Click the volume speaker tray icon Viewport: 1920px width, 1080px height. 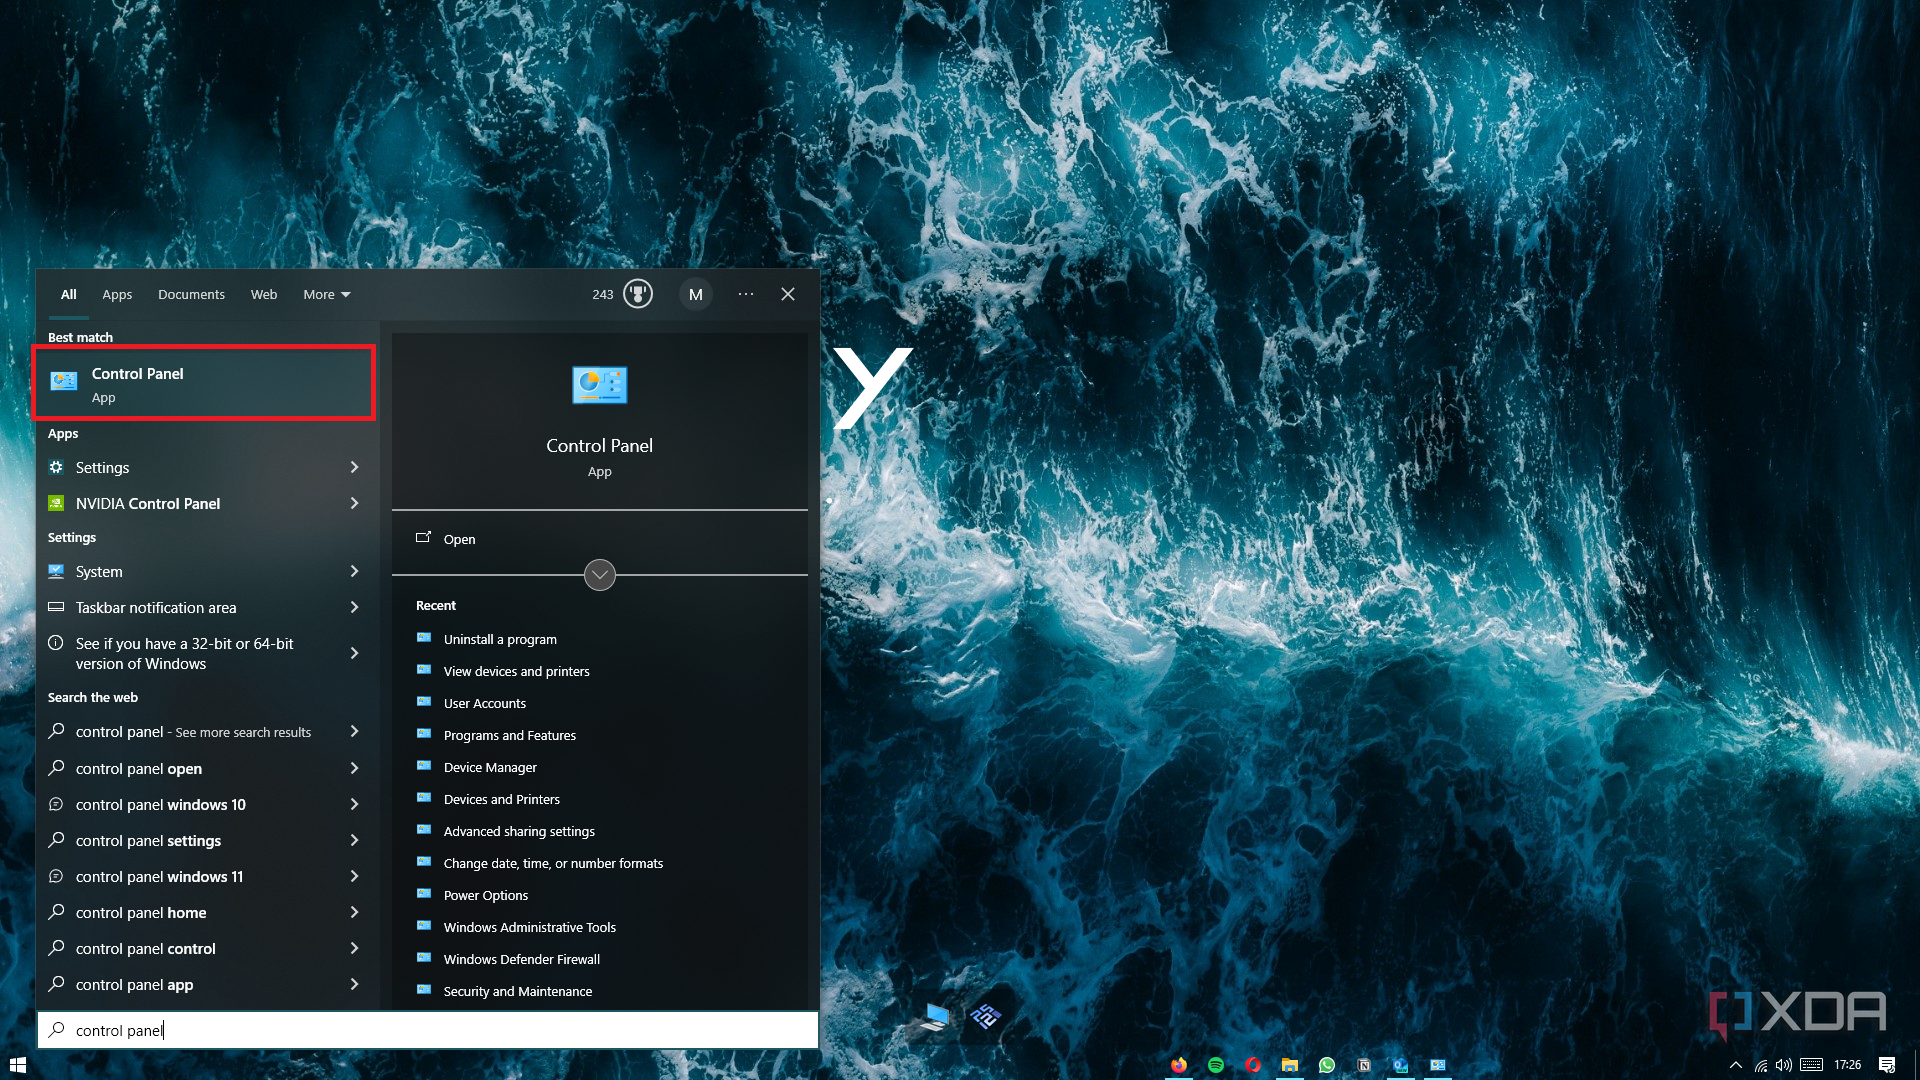point(1784,1065)
